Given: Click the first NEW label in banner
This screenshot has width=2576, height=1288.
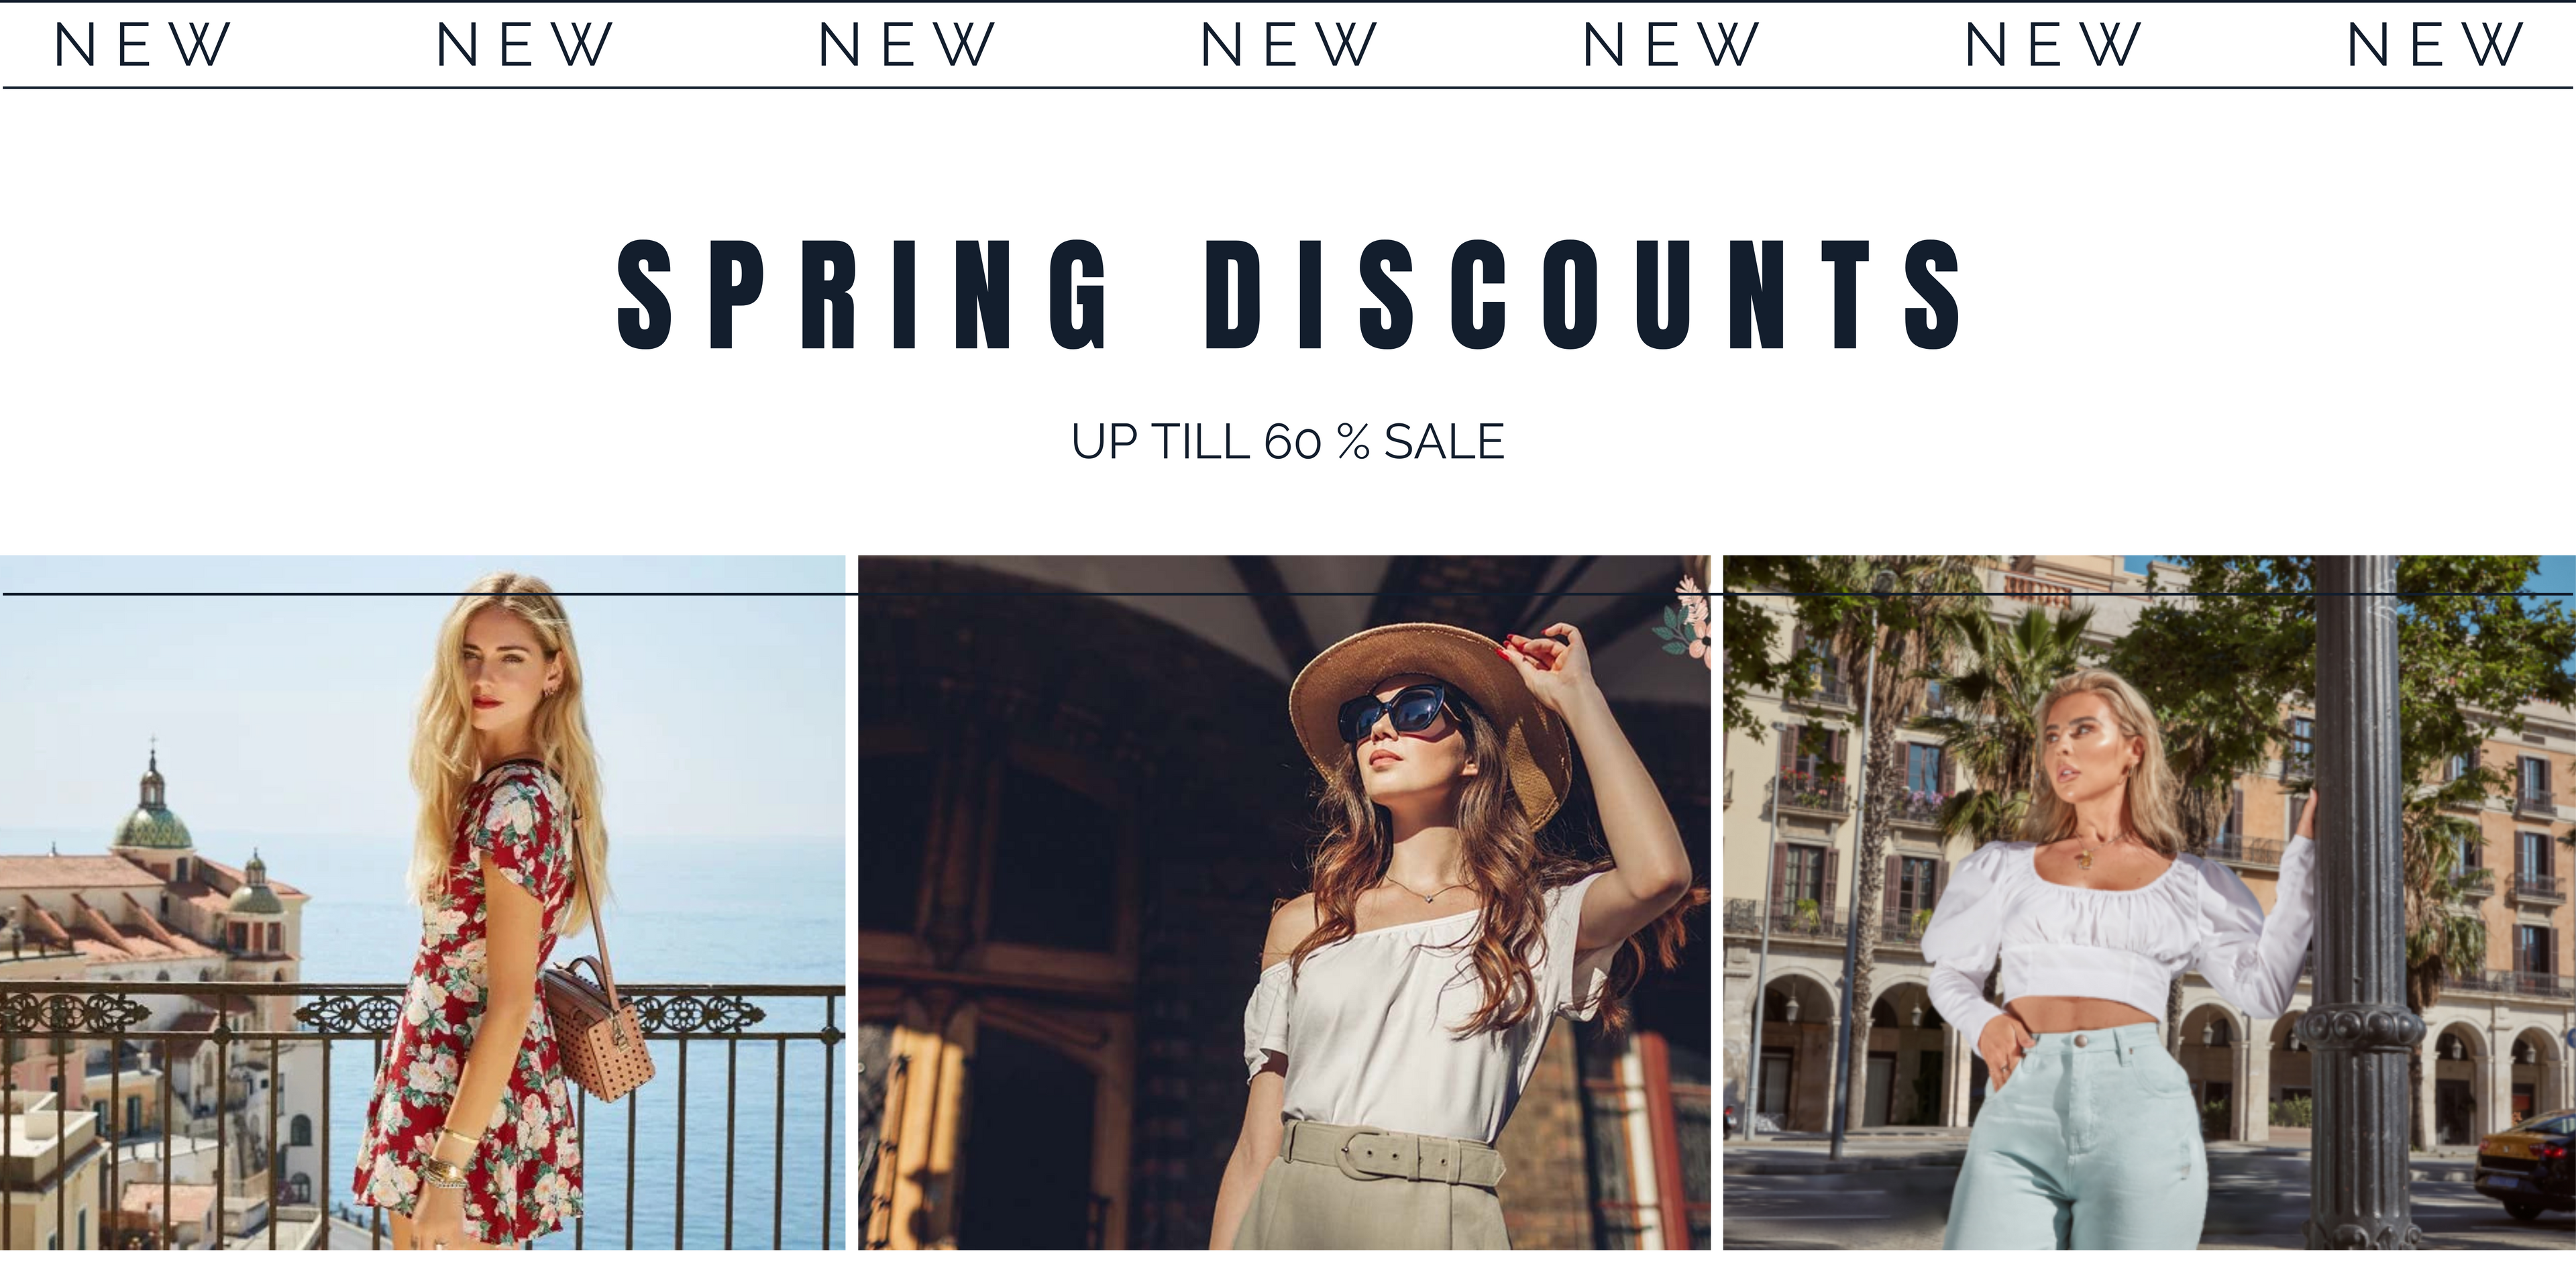Looking at the screenshot, I should coord(142,45).
